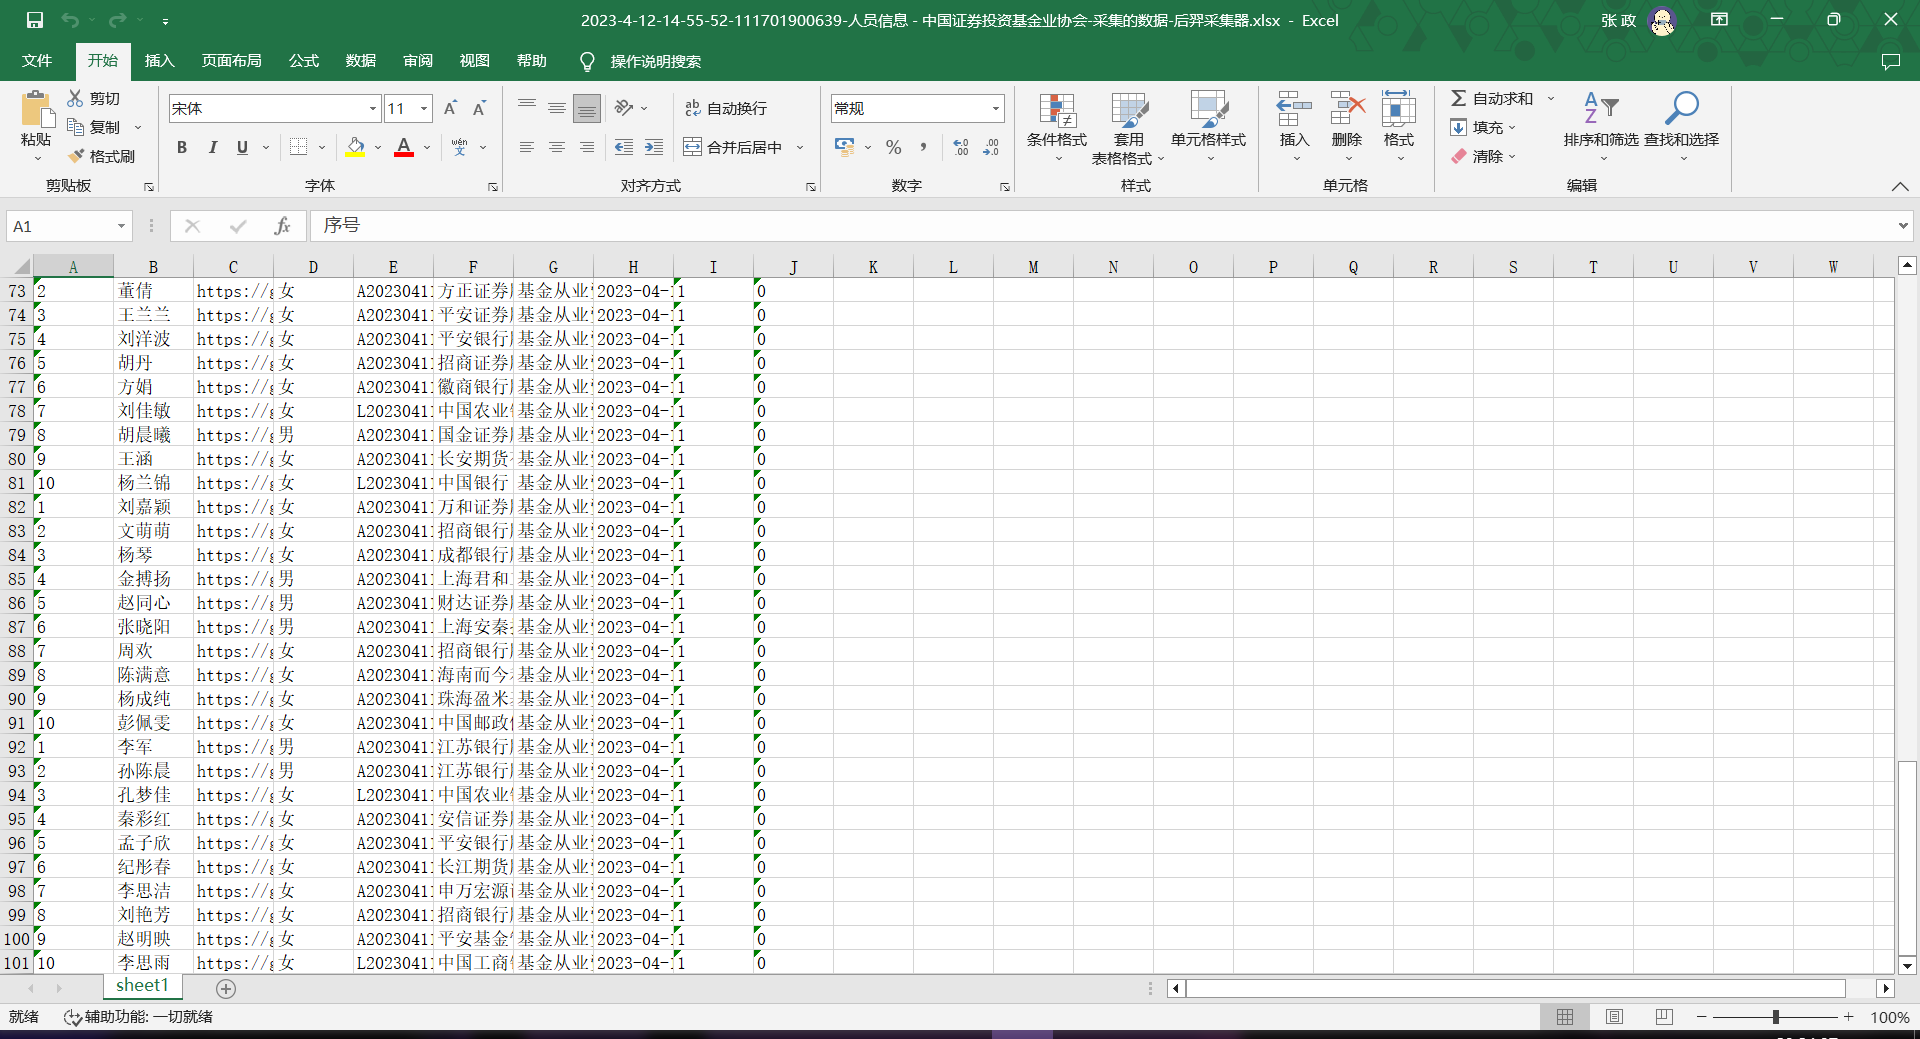Toggle left text alignment
Viewport: 1920px width, 1039px height.
tap(527, 147)
